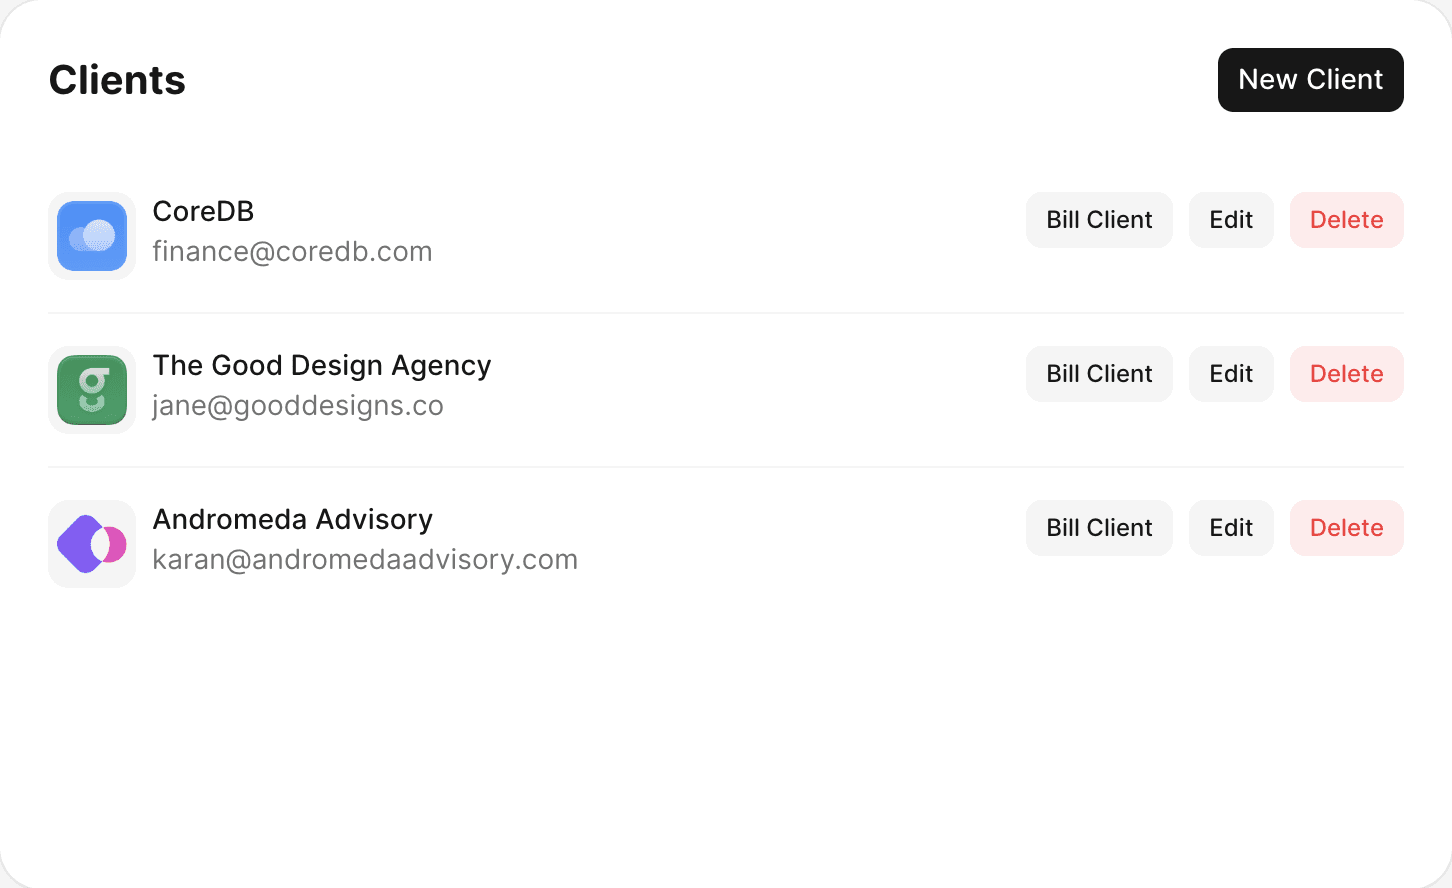Screen dimensions: 1452x888
Task: Click the jane@gooddesigns.co email address
Action: tap(297, 406)
